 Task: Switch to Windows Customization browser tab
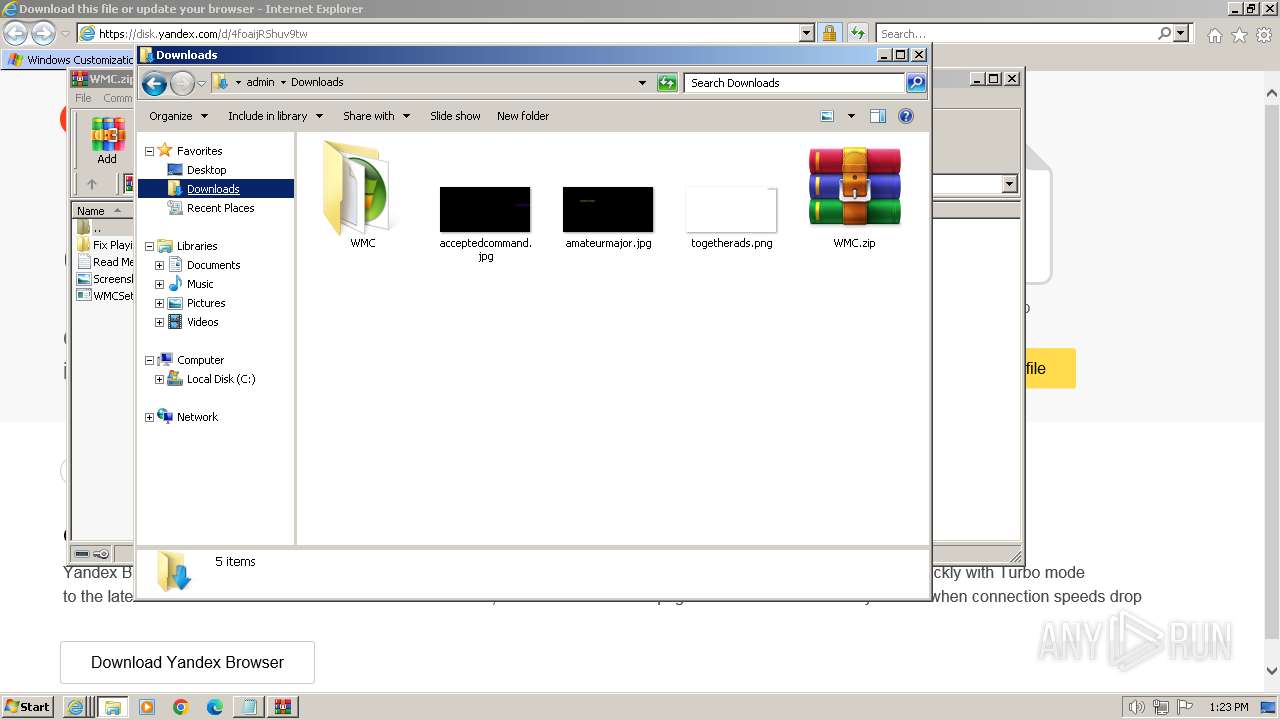click(70, 60)
